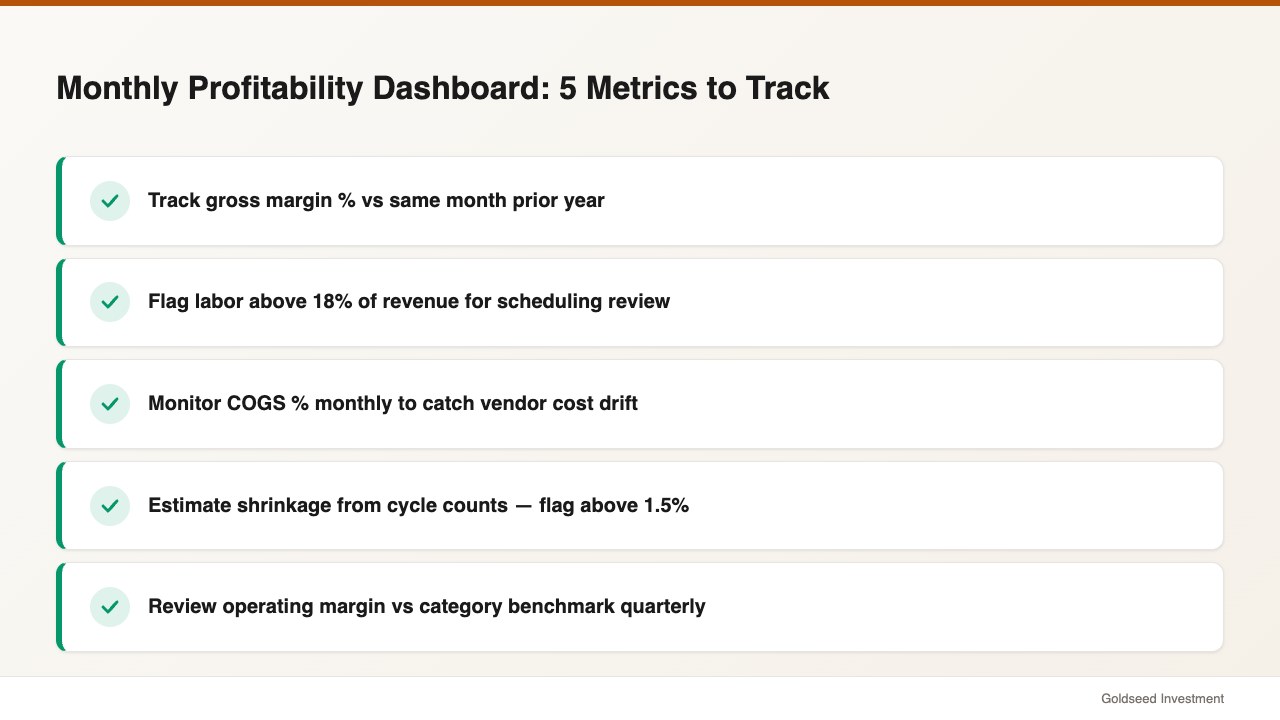Click the green accent bar of the COGS card
Image resolution: width=1280 pixels, height=720 pixels.
coord(59,404)
